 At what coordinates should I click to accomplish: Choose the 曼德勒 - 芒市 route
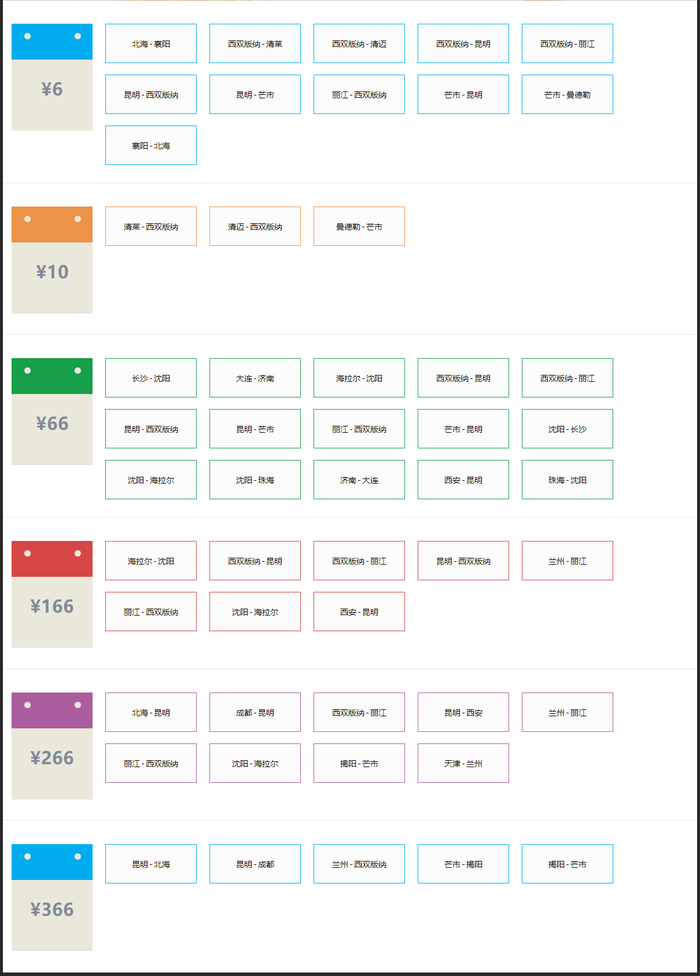coord(359,227)
